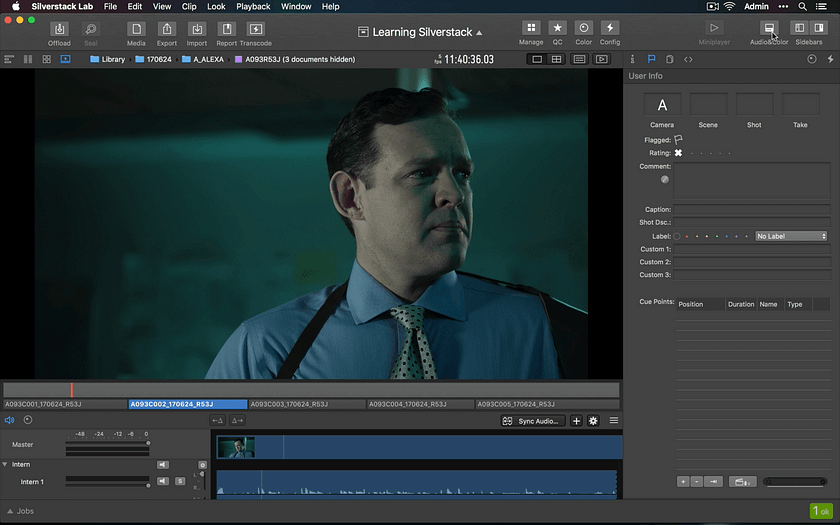Image resolution: width=840 pixels, height=525 pixels.
Task: Switch to grid collection view icon
Action: (x=47, y=59)
